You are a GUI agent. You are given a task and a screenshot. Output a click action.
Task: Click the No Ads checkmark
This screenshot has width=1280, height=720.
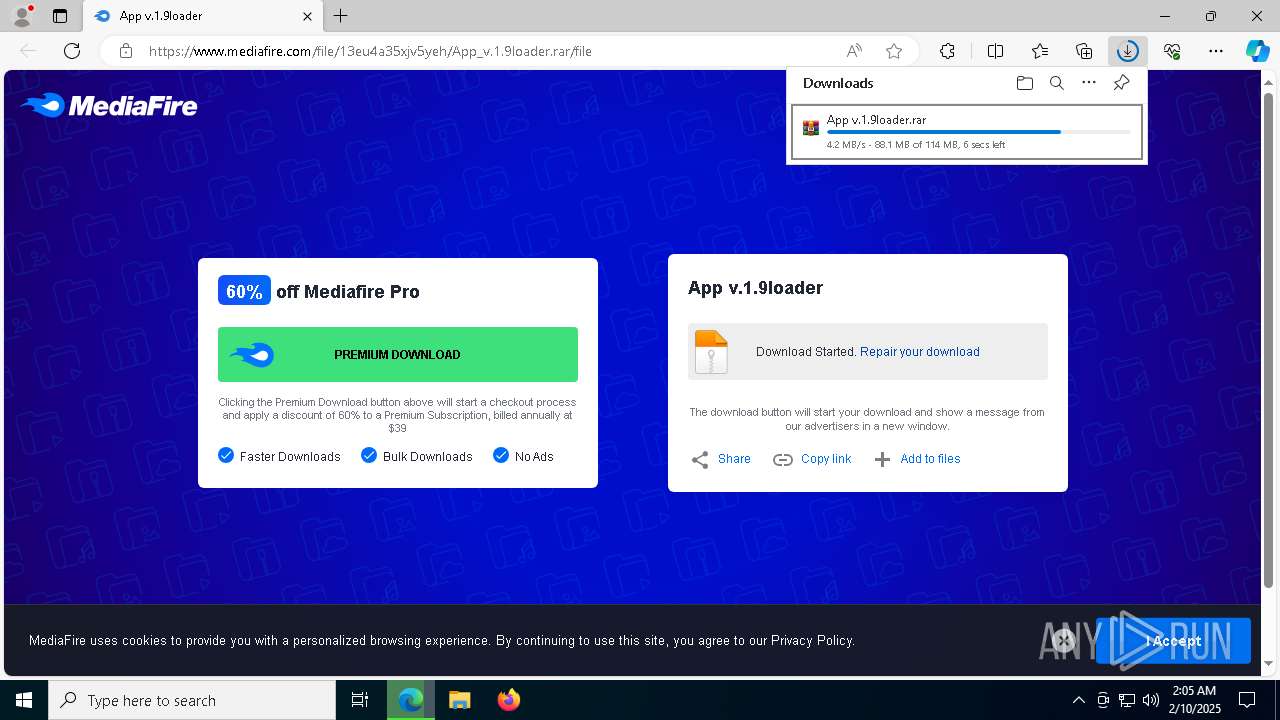[x=501, y=455]
